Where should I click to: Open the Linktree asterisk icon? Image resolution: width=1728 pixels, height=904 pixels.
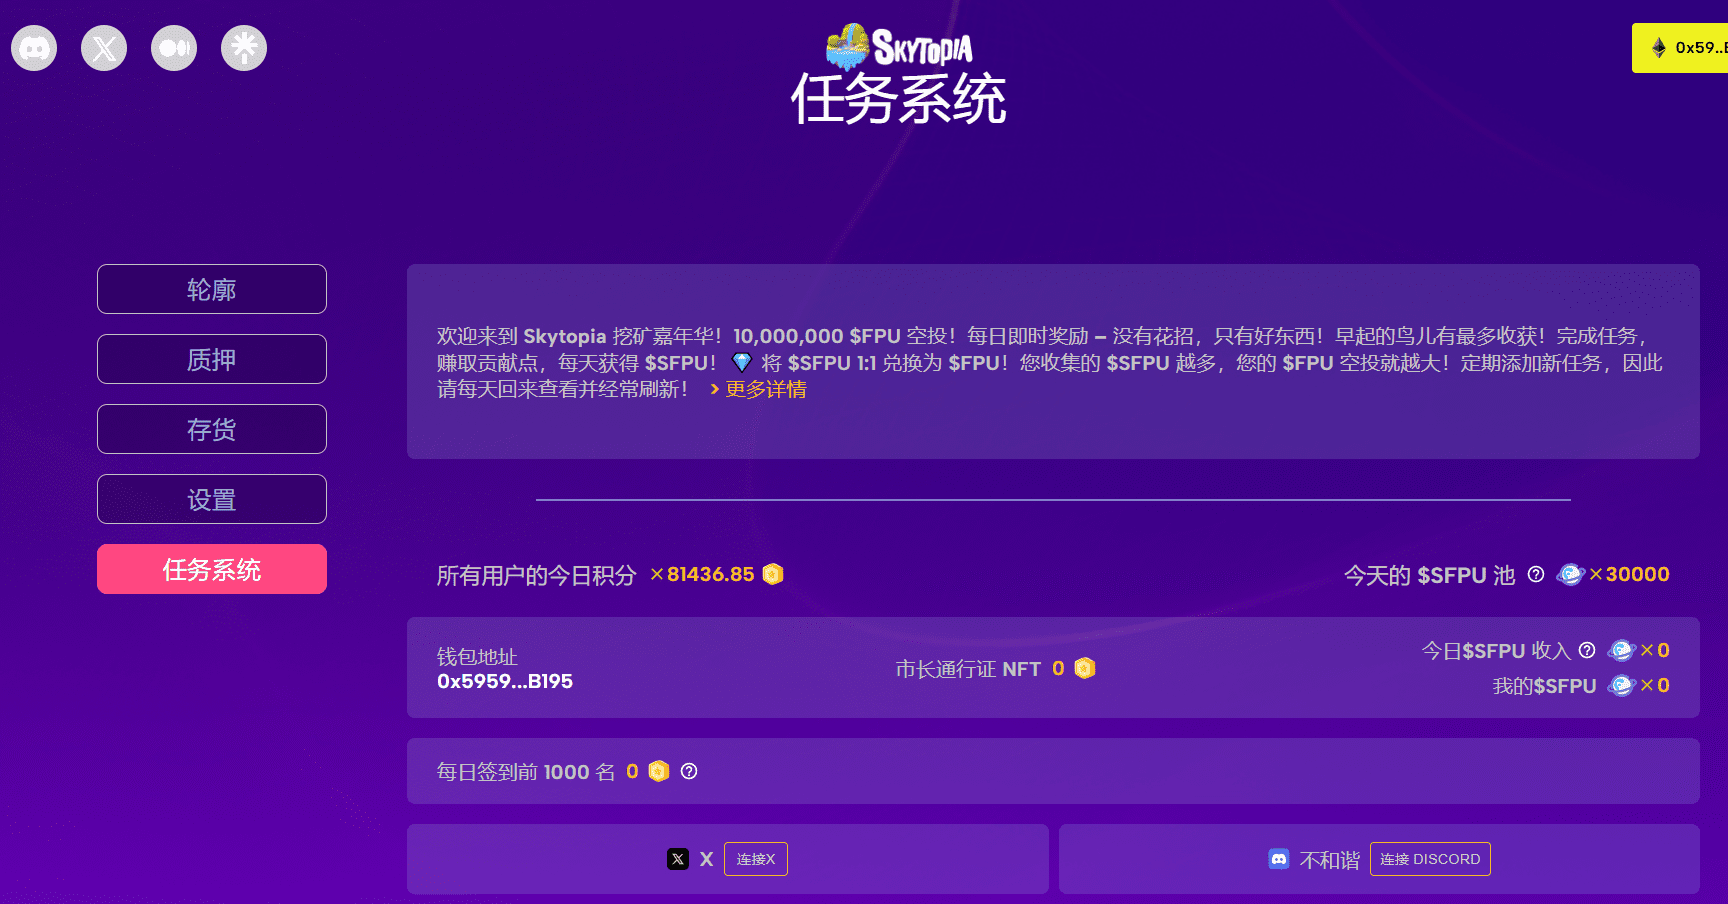244,48
